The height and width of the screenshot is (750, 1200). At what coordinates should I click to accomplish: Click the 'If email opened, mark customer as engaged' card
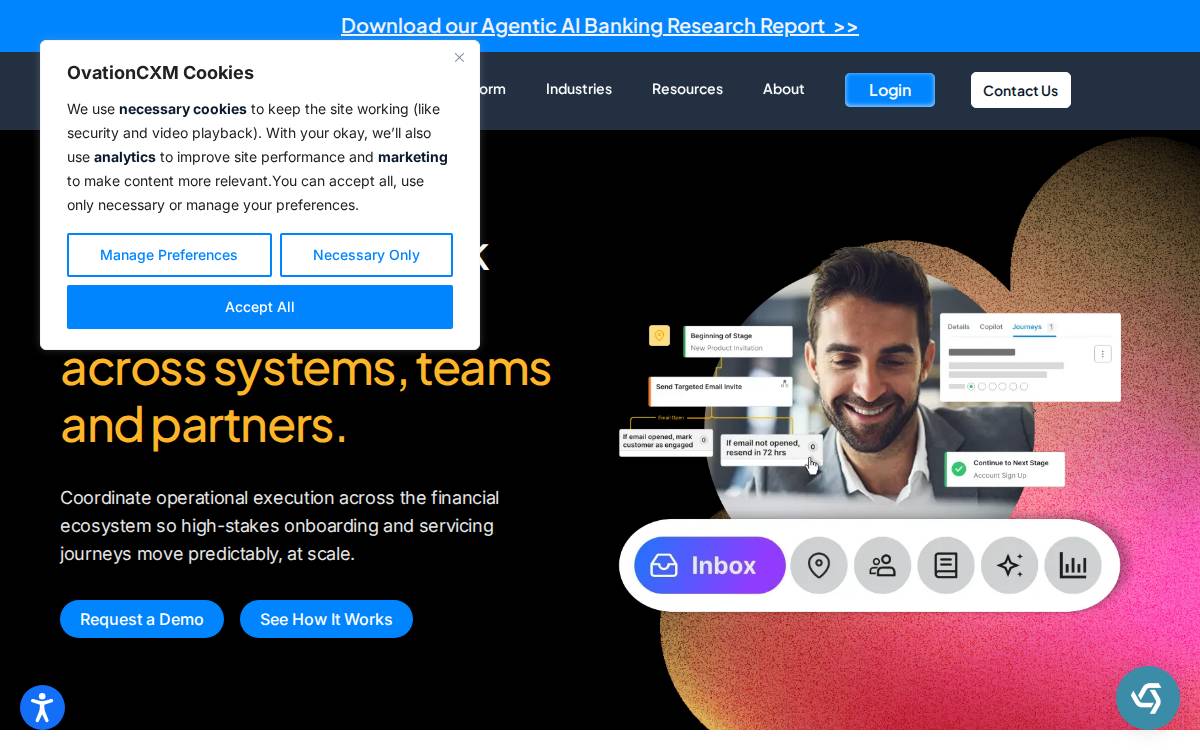click(x=665, y=441)
